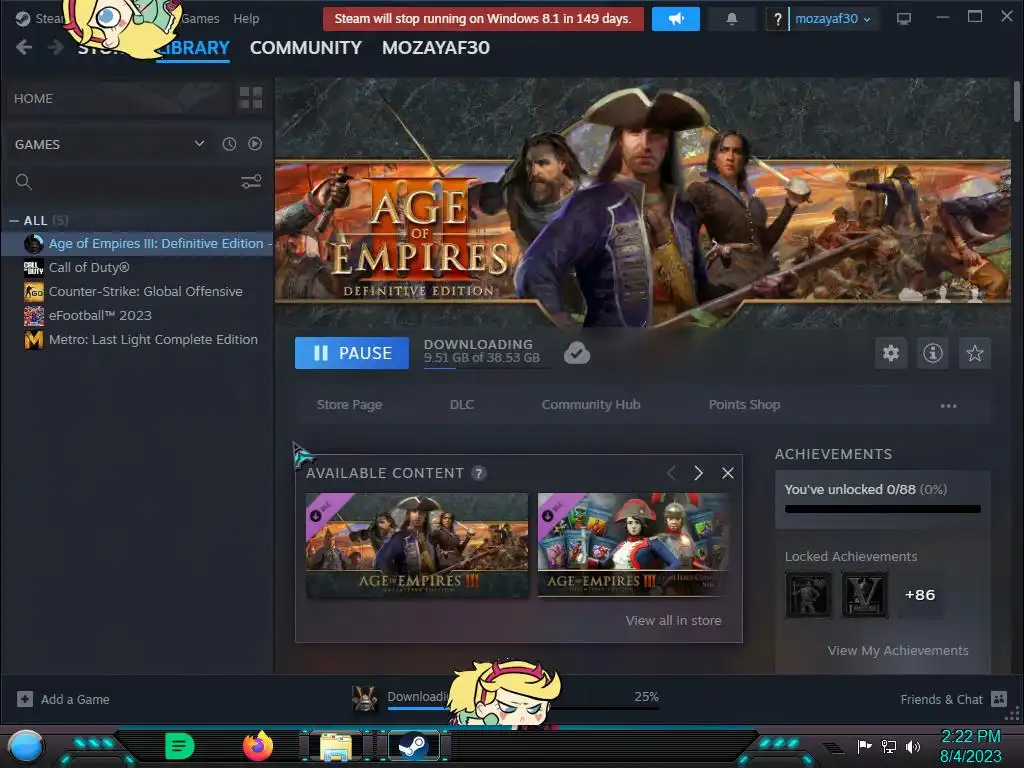Open game settings gear icon
Viewport: 1024px width, 768px height.
pyautogui.click(x=891, y=353)
